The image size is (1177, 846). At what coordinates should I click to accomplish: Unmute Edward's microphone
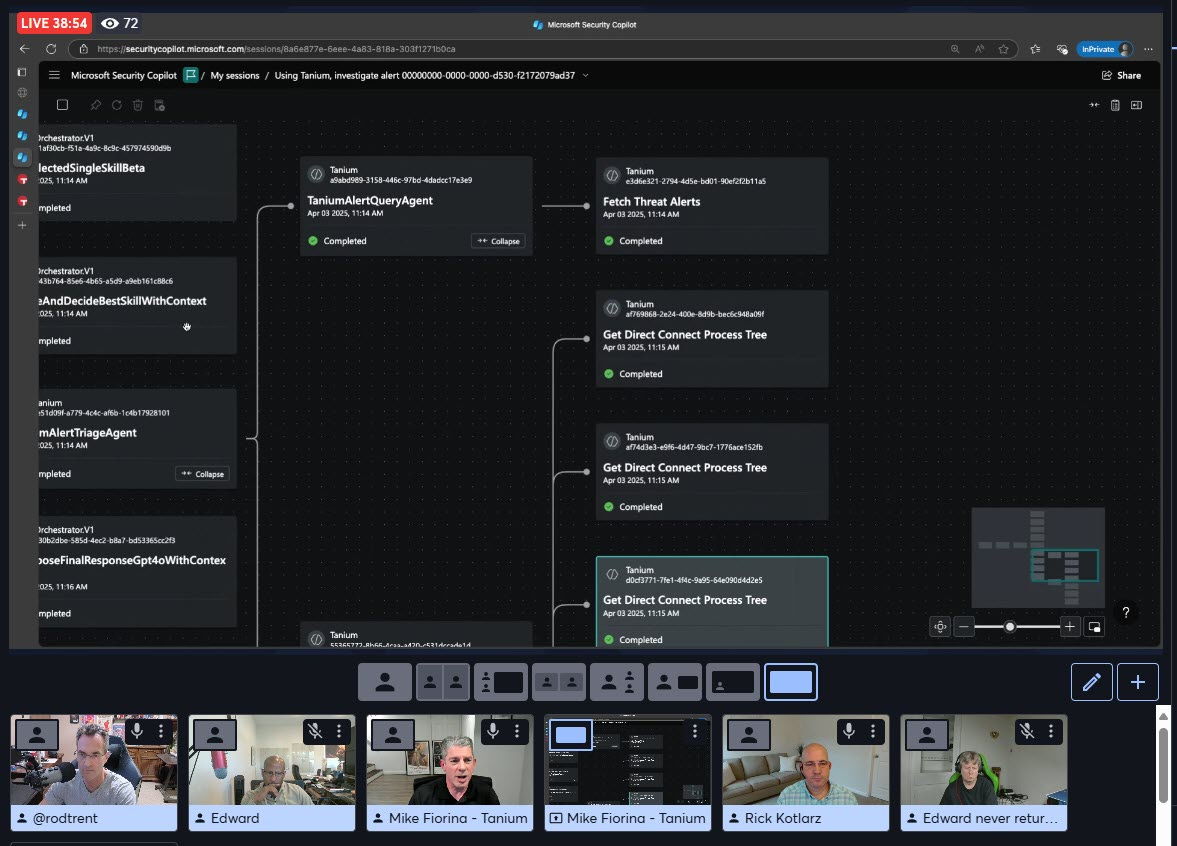[x=315, y=730]
